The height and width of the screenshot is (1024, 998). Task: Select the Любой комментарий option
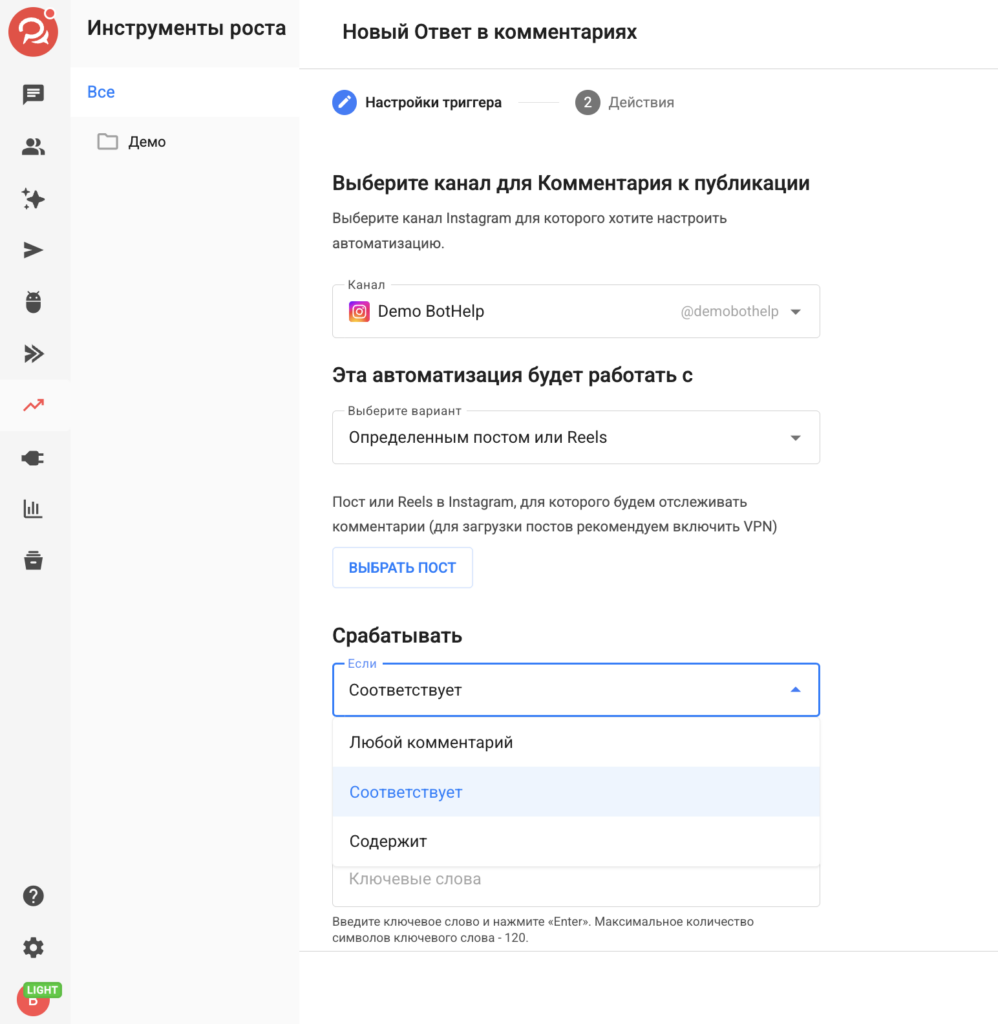[x=575, y=743]
